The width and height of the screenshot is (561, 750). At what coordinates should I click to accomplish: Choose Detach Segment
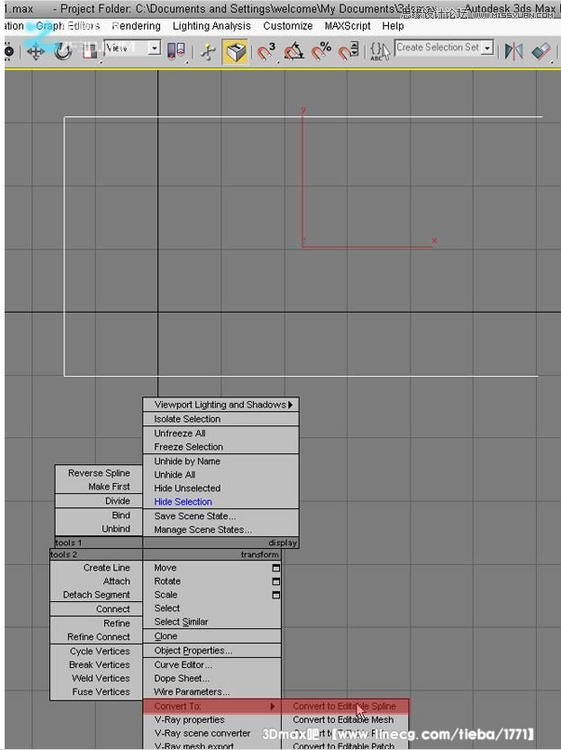tap(96, 595)
